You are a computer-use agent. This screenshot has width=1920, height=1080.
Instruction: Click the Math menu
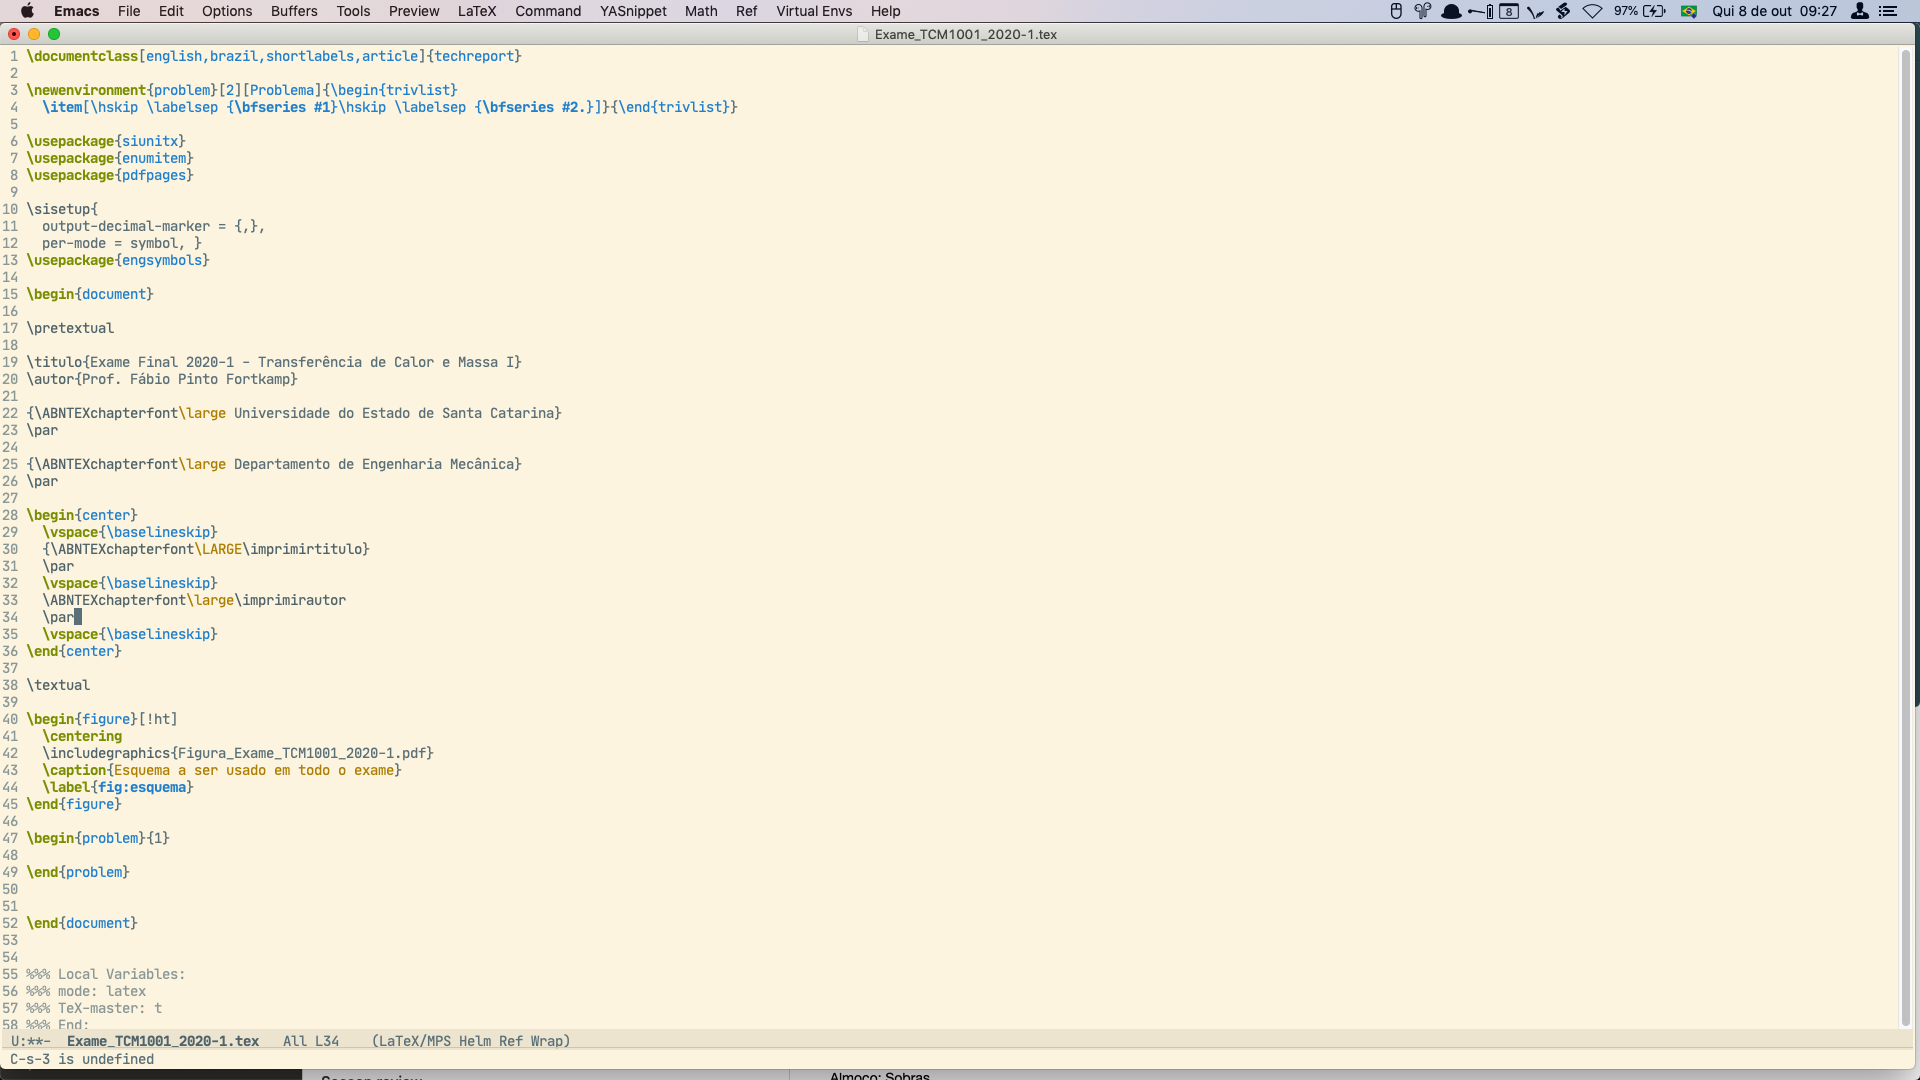(x=700, y=11)
